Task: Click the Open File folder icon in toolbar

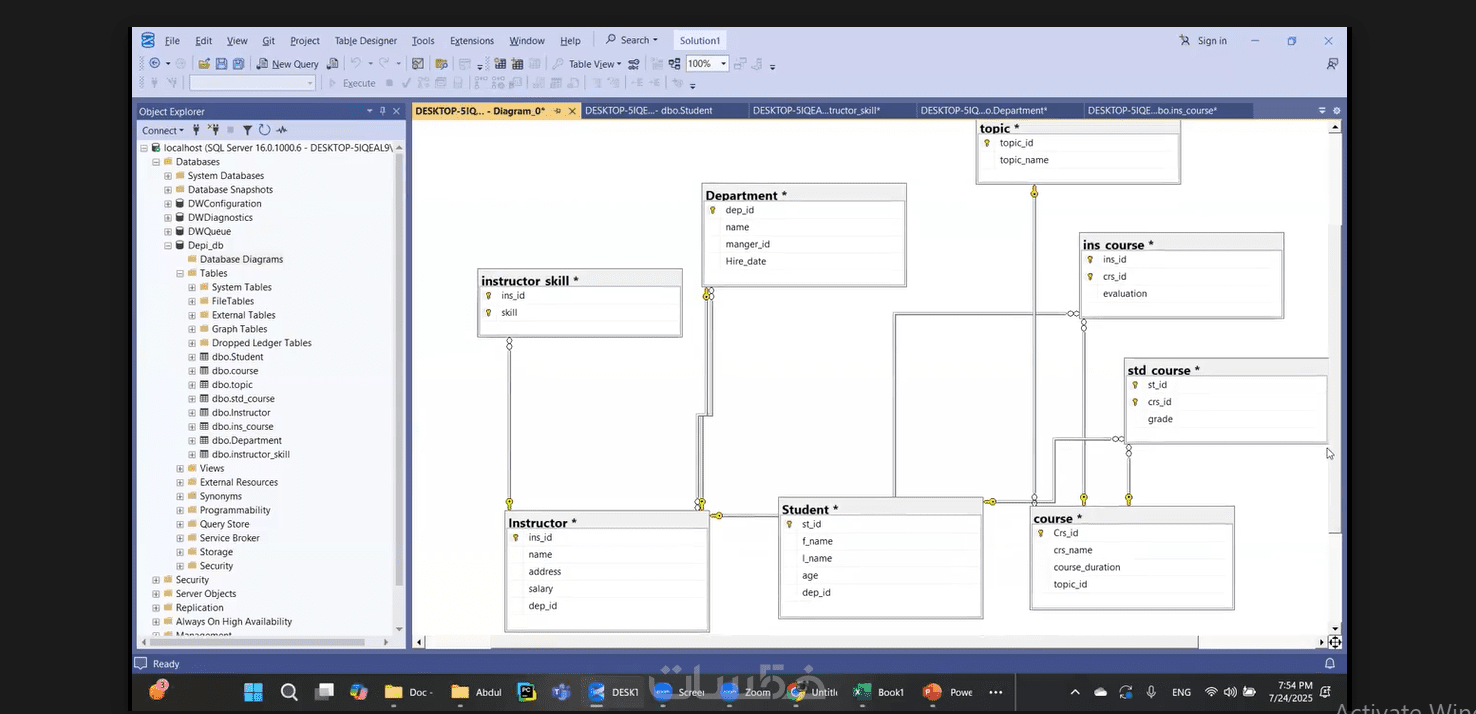Action: 204,64
